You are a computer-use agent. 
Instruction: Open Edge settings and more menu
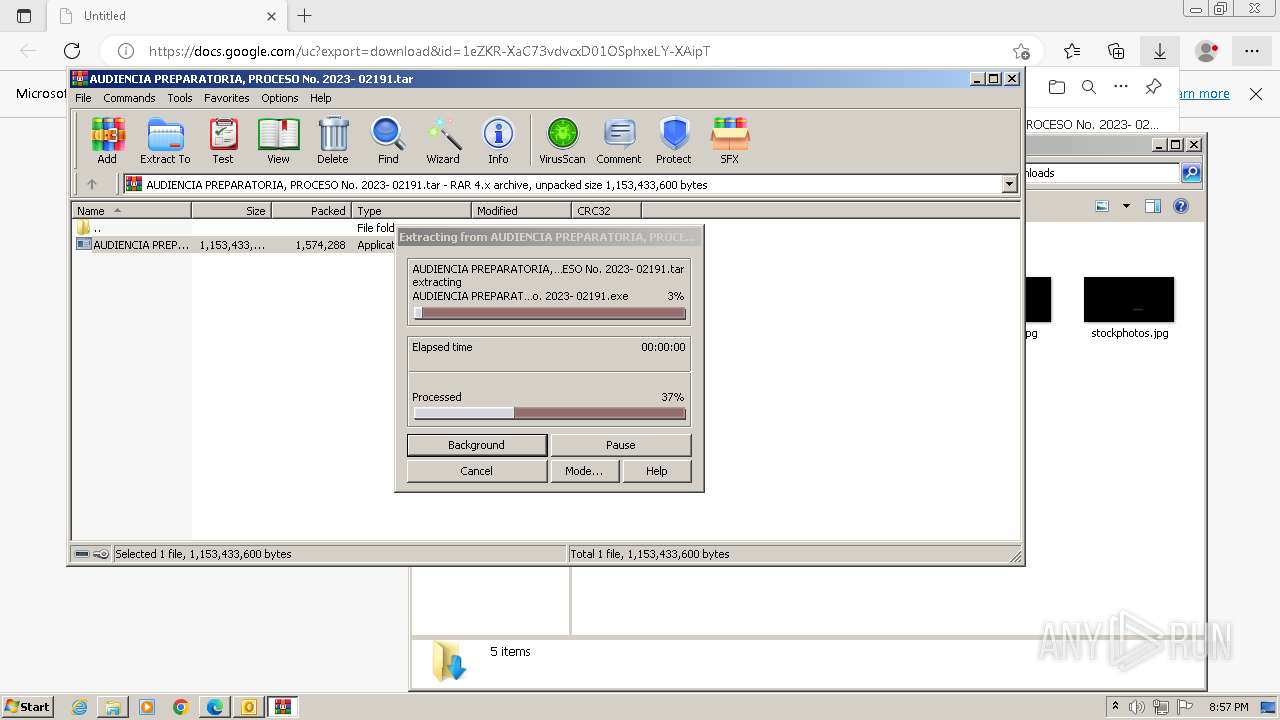pyautogui.click(x=1252, y=51)
